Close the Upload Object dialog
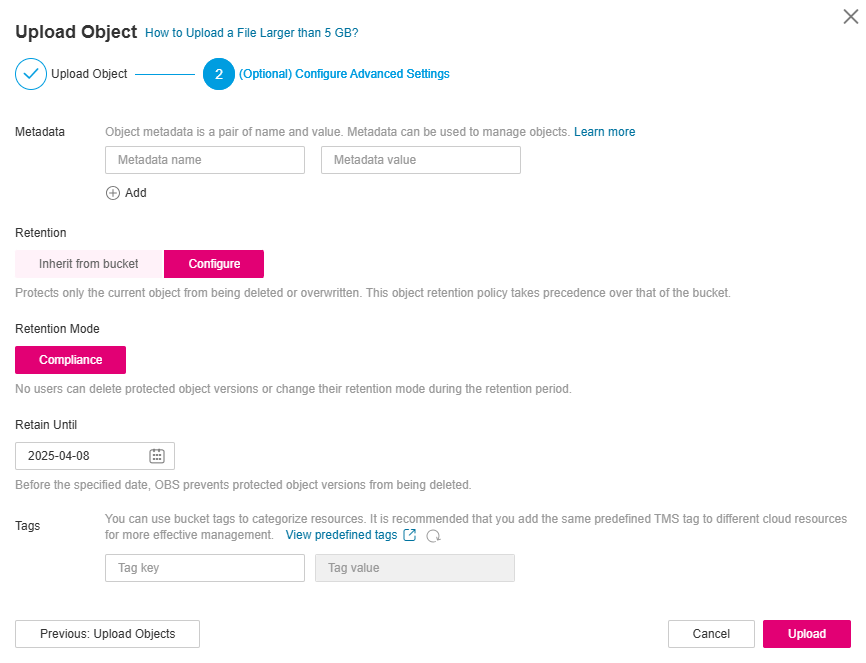866x663 pixels. 851,17
